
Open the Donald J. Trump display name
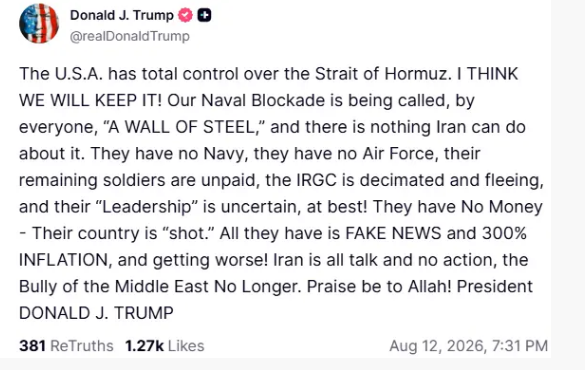(x=122, y=15)
